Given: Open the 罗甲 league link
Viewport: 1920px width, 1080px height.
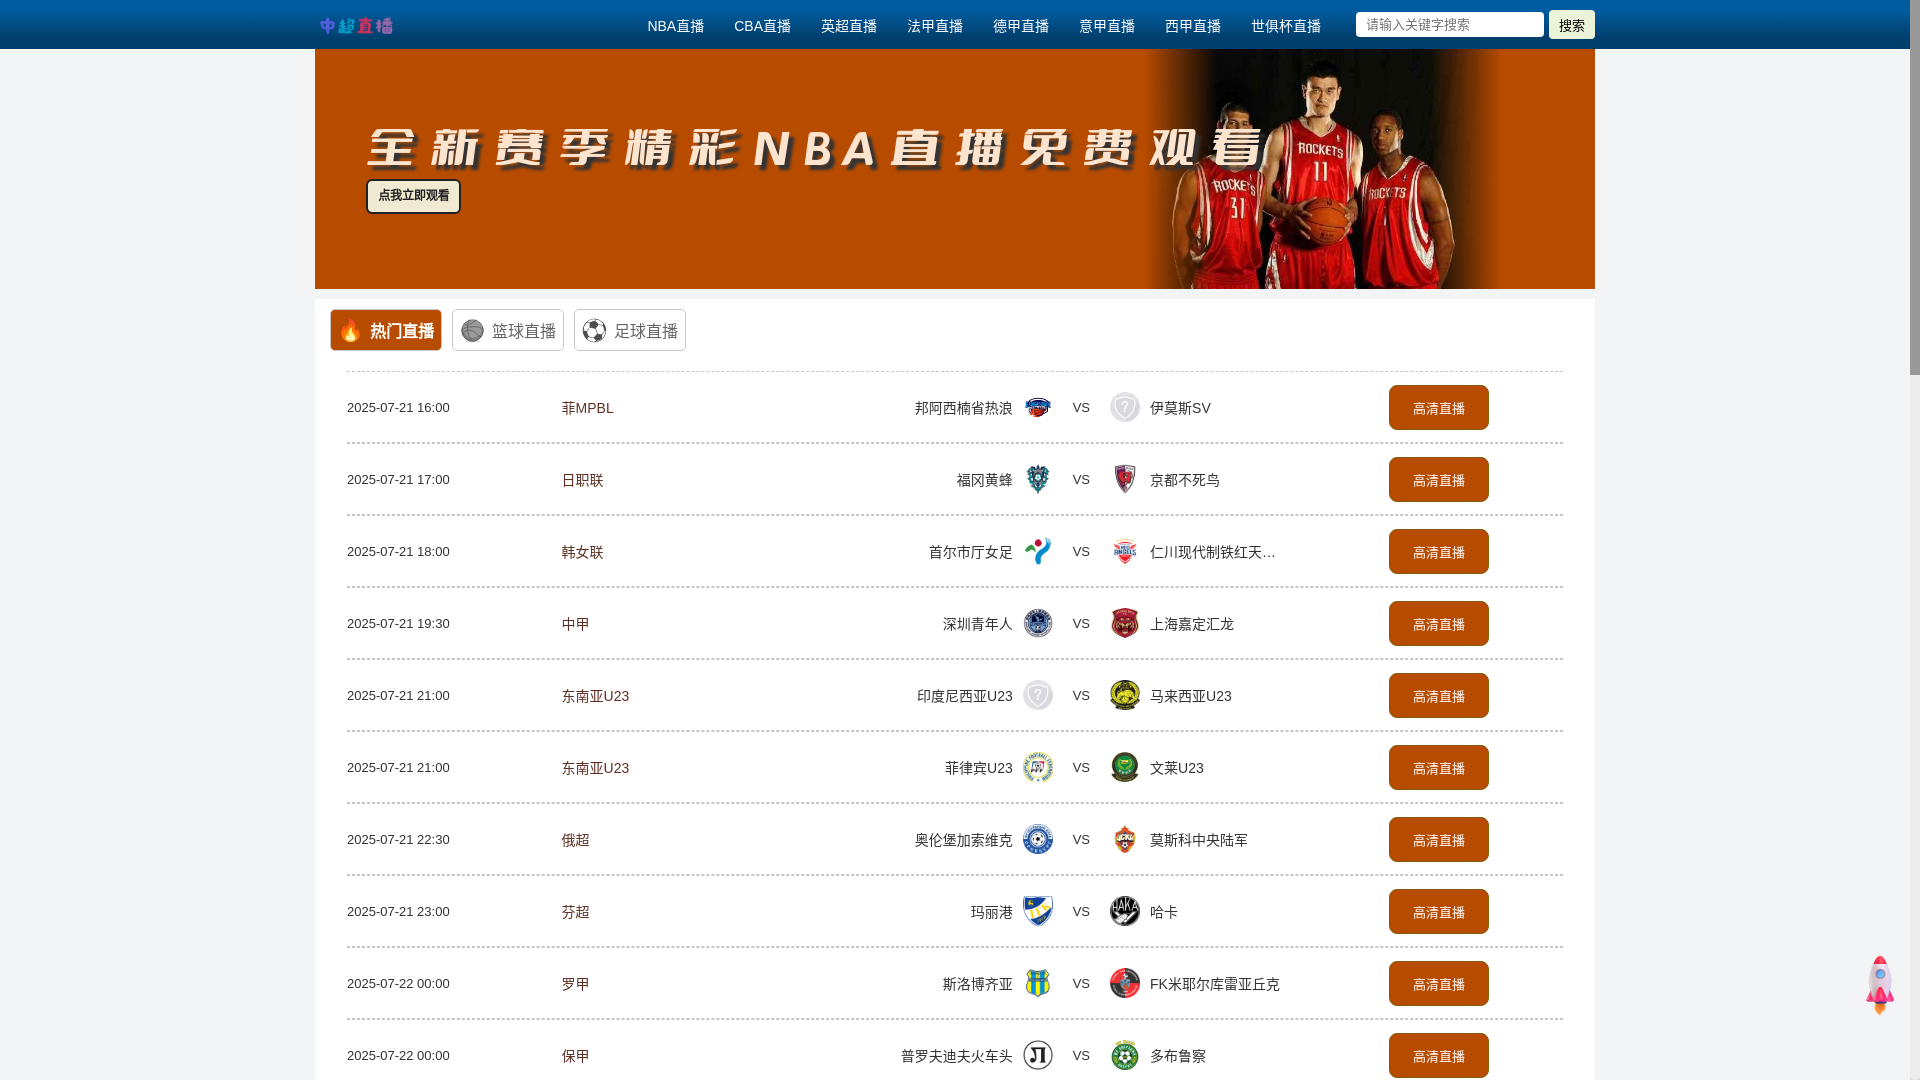Looking at the screenshot, I should pyautogui.click(x=575, y=984).
